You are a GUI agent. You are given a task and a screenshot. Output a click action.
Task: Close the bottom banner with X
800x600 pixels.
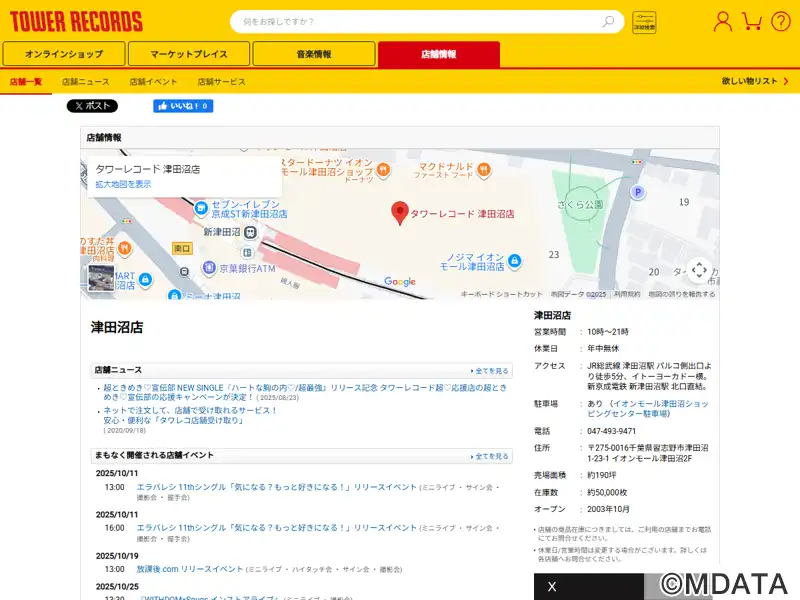coord(552,587)
